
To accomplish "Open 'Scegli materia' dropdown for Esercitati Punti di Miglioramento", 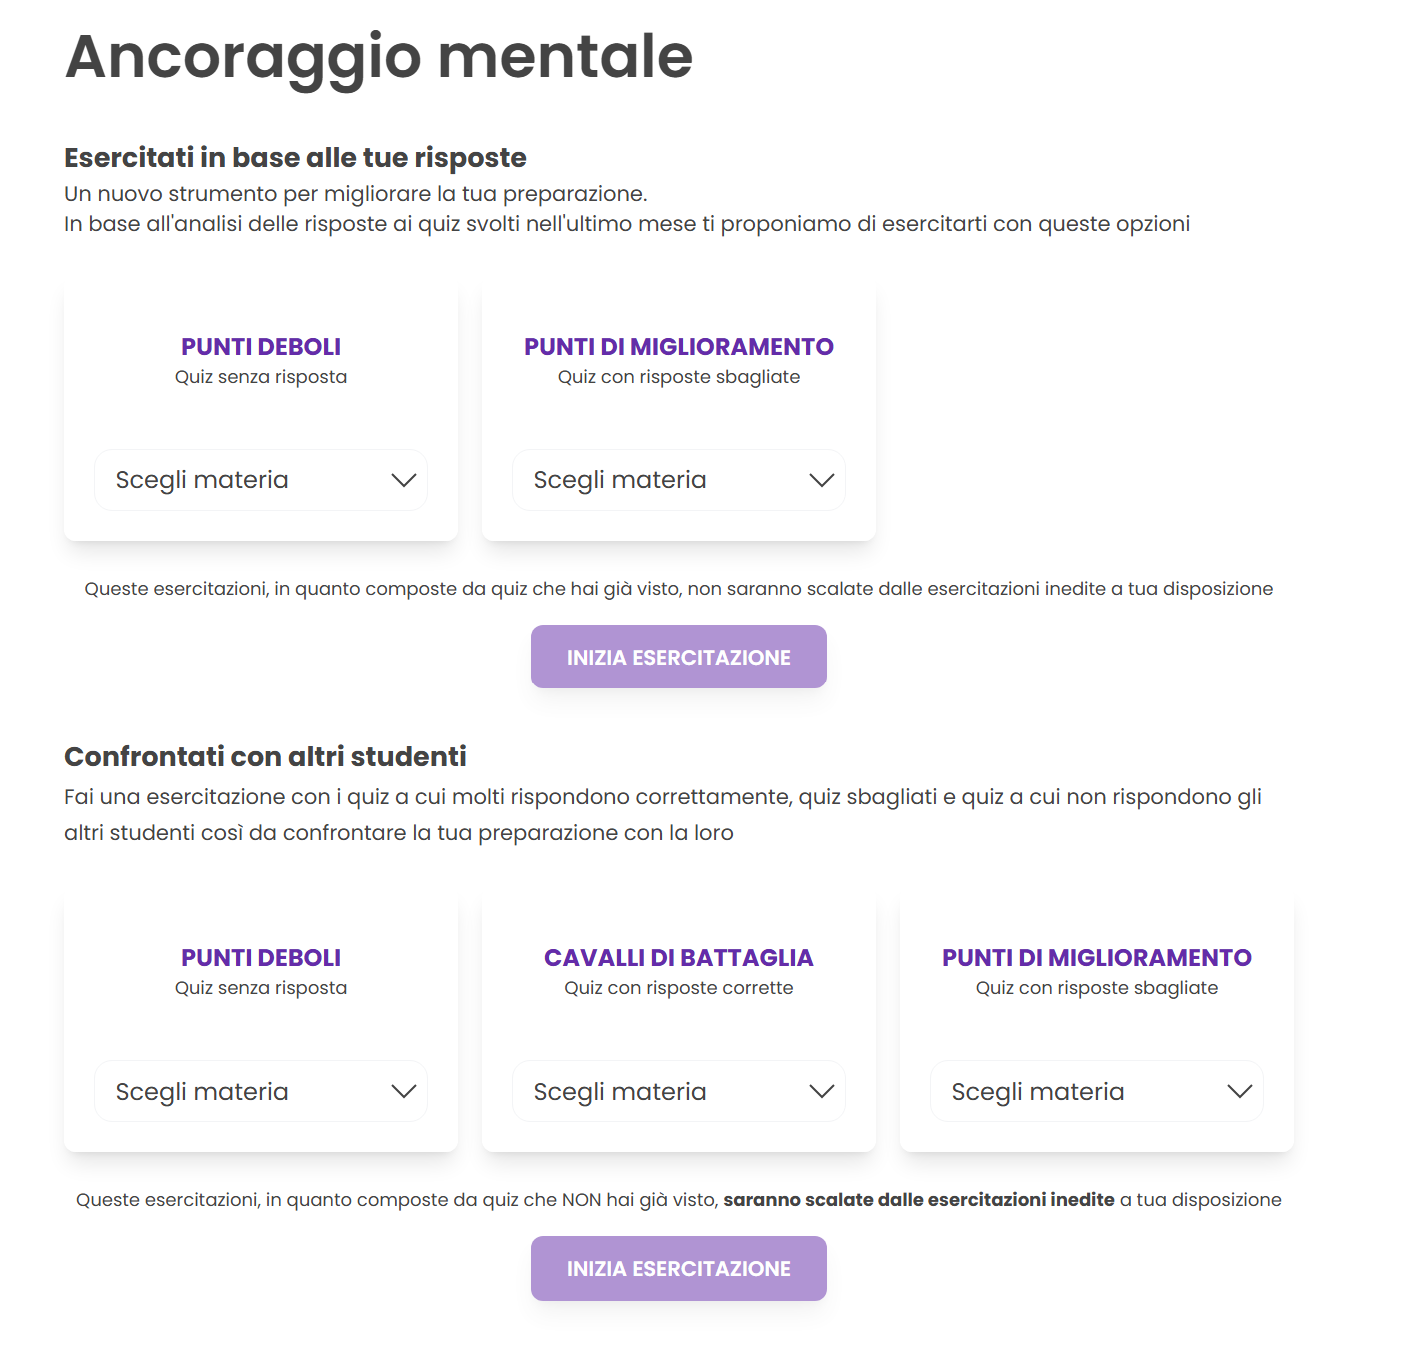I will point(658,481).
